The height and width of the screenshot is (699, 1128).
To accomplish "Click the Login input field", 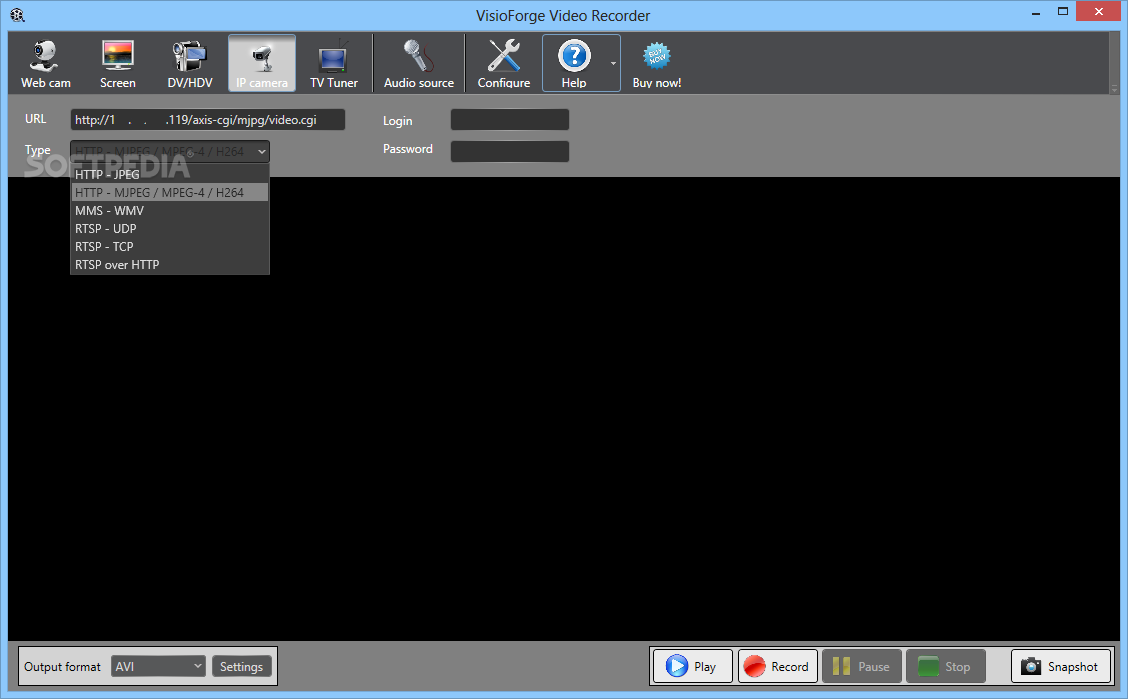I will point(509,119).
